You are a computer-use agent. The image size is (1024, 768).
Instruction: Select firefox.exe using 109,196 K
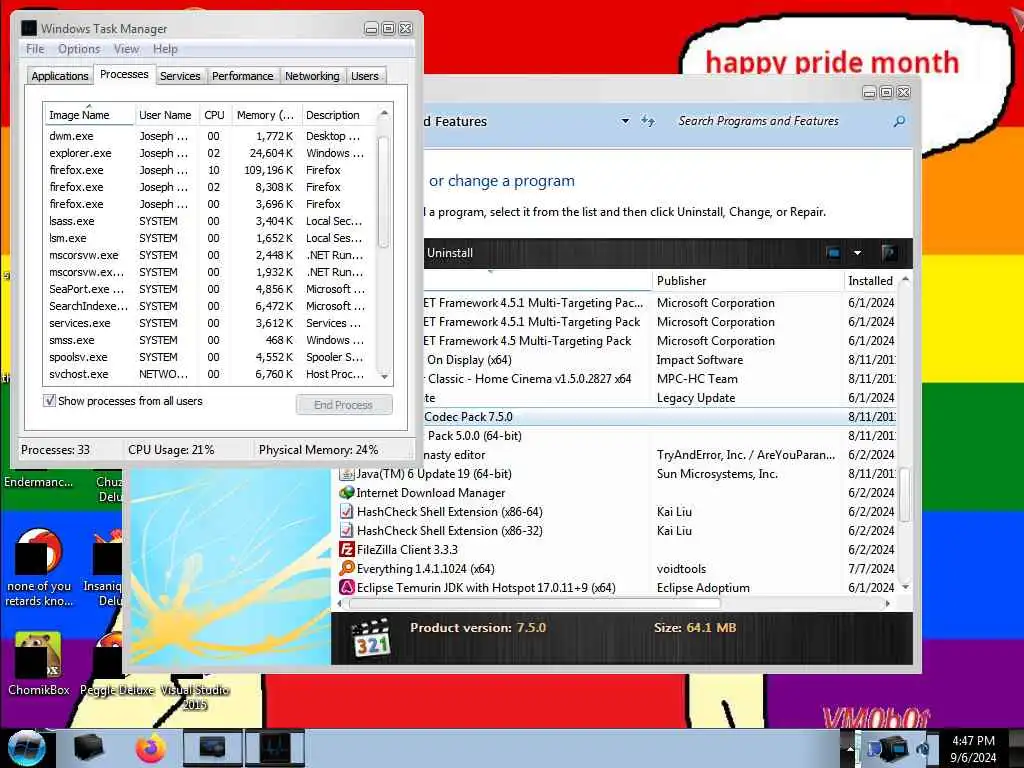[x=209, y=170]
